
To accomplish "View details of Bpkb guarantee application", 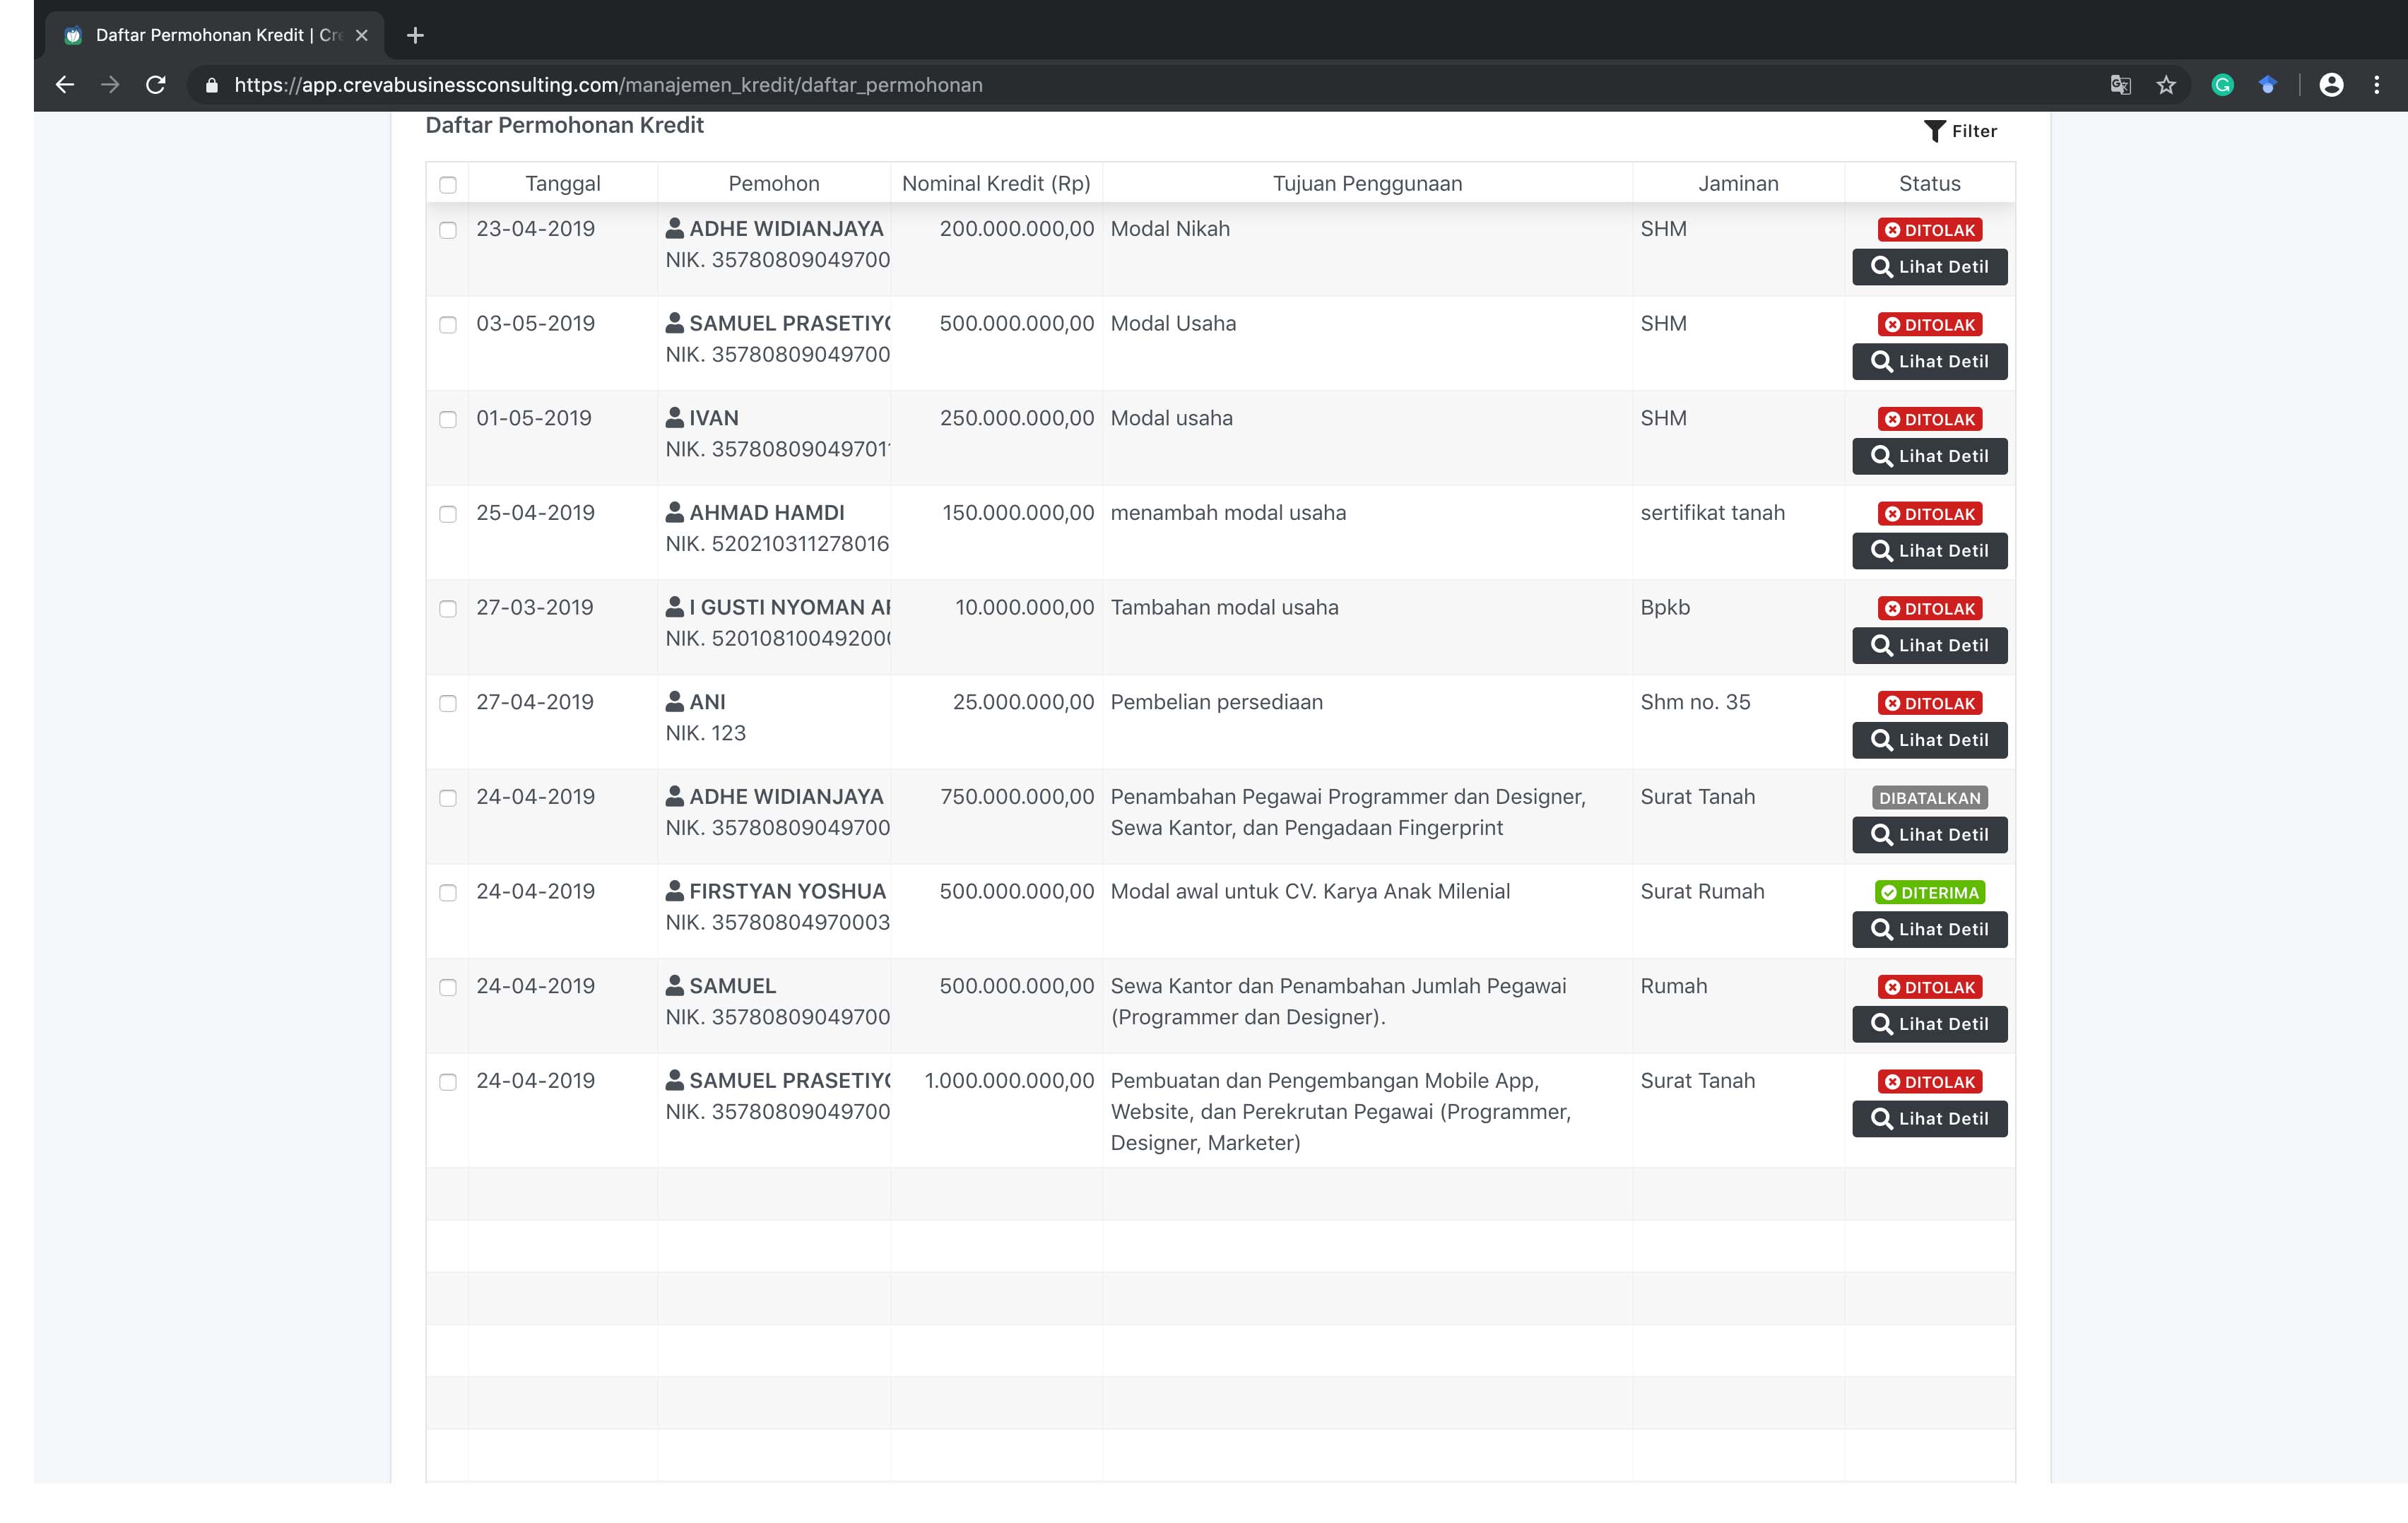I will click(x=1929, y=646).
